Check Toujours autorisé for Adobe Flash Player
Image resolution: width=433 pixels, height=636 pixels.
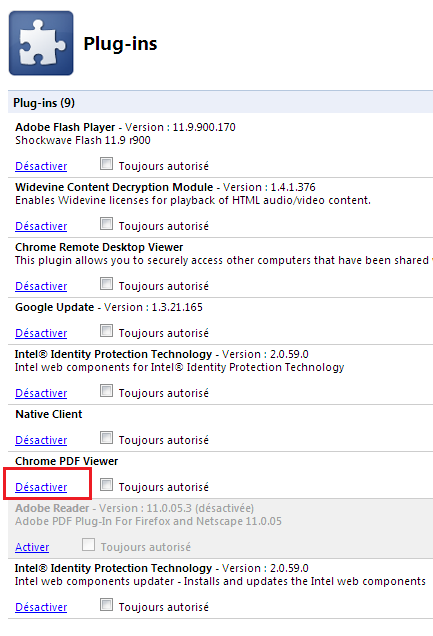[x=106, y=164]
